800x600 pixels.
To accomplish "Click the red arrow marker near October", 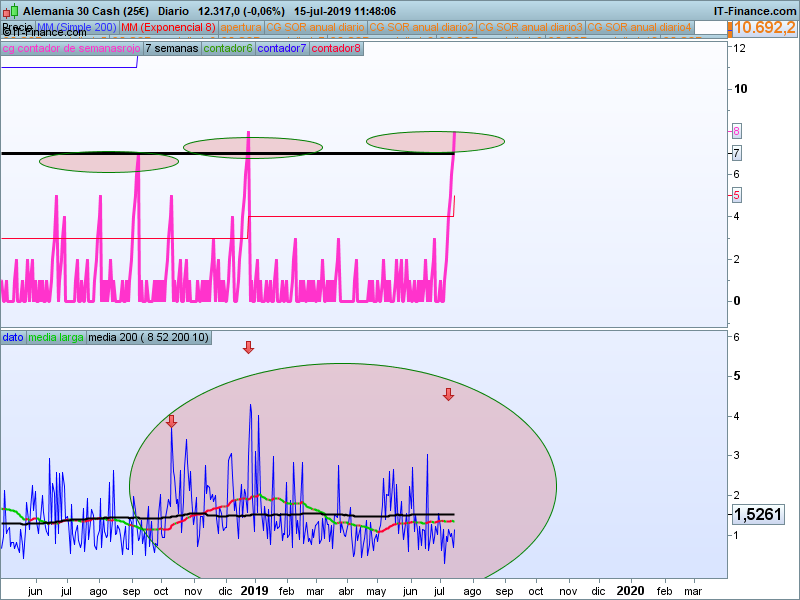I will click(x=171, y=422).
